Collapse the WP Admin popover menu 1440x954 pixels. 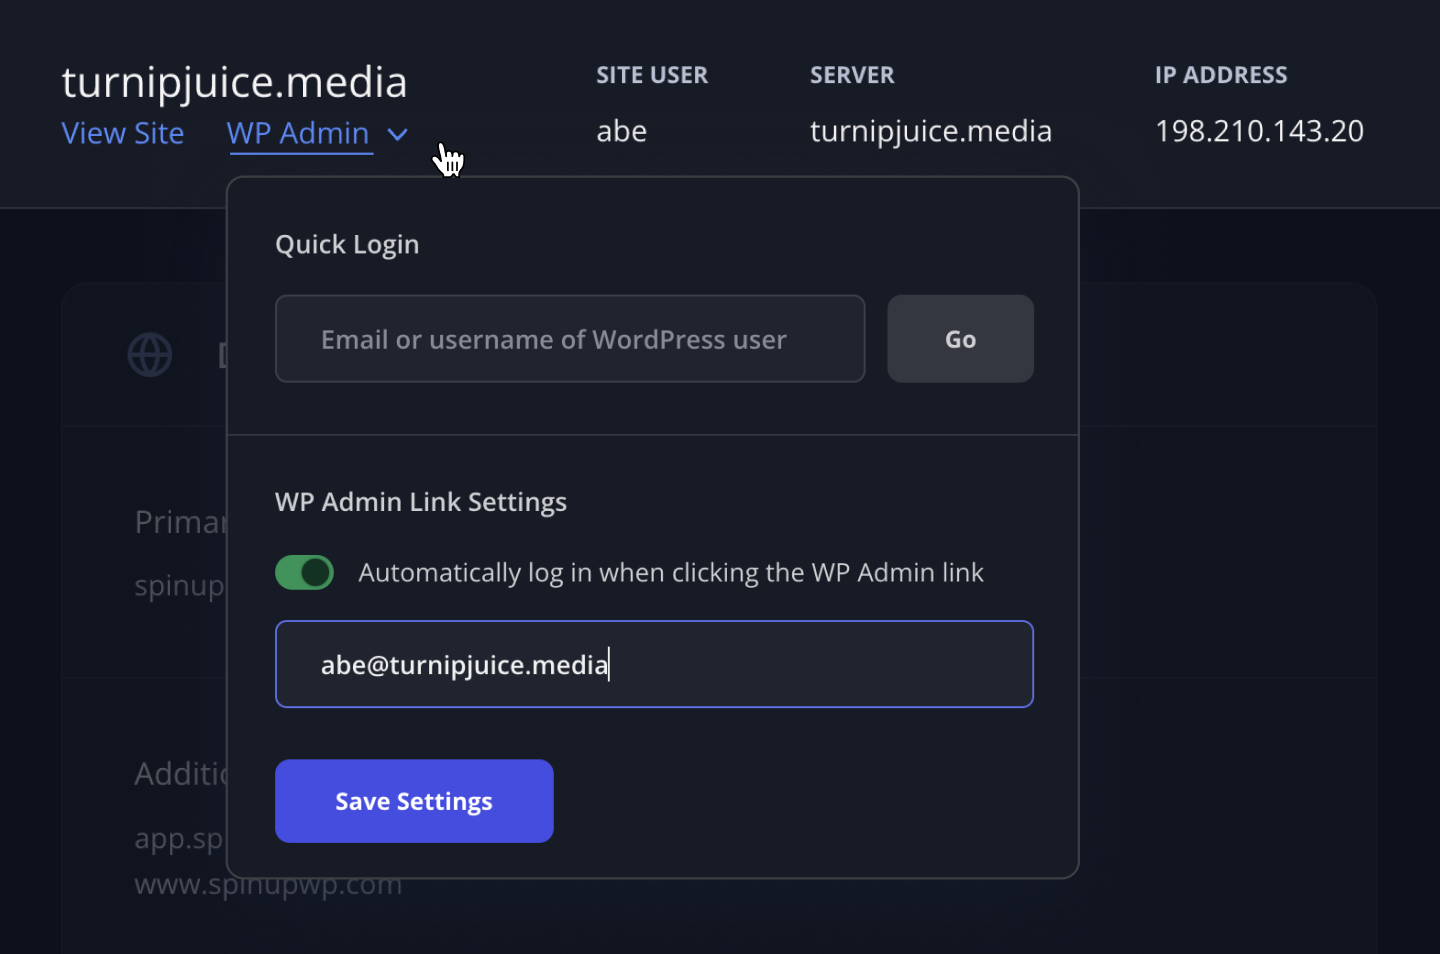pyautogui.click(x=398, y=135)
